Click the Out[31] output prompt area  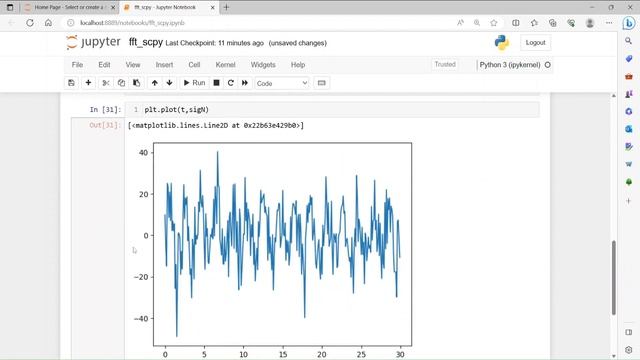click(x=105, y=125)
